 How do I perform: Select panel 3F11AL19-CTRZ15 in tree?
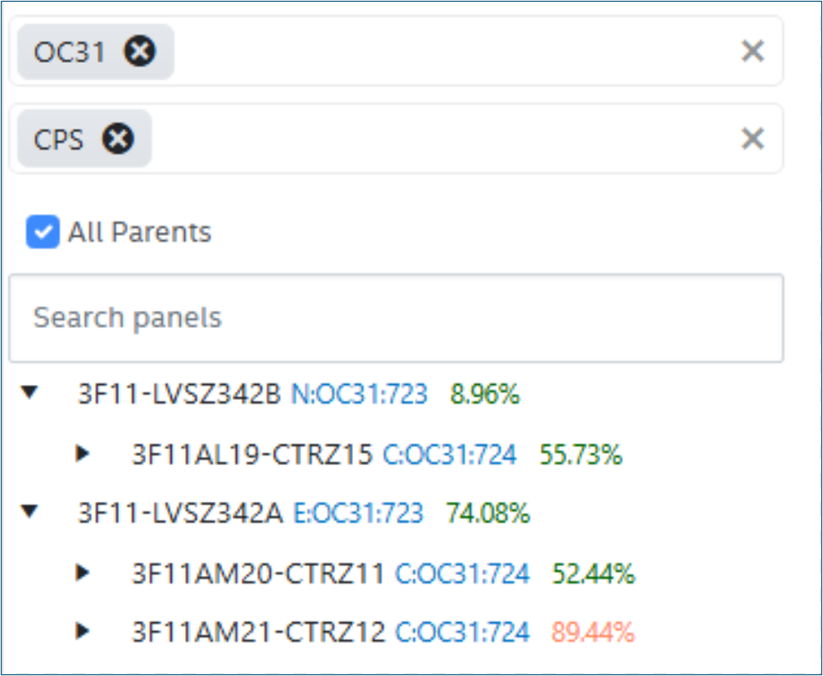point(253,455)
